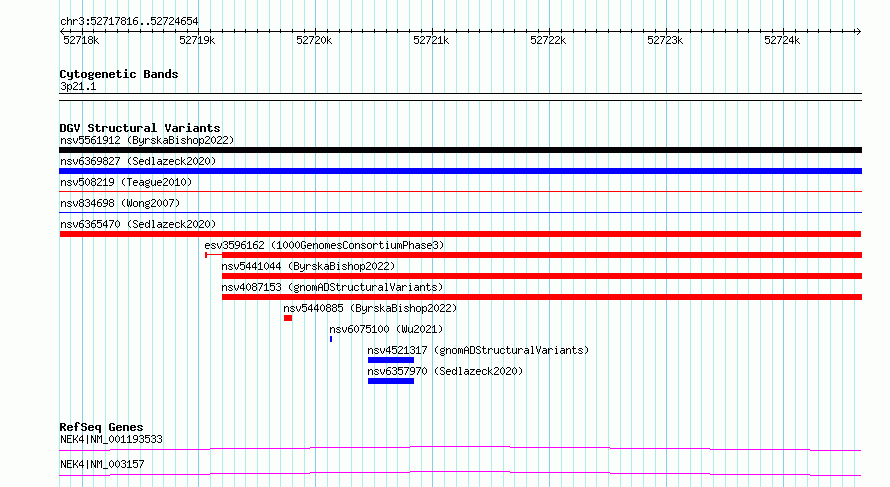890x487 pixels.
Task: Open label nsv834698 (Wong2007)
Action: click(x=120, y=203)
